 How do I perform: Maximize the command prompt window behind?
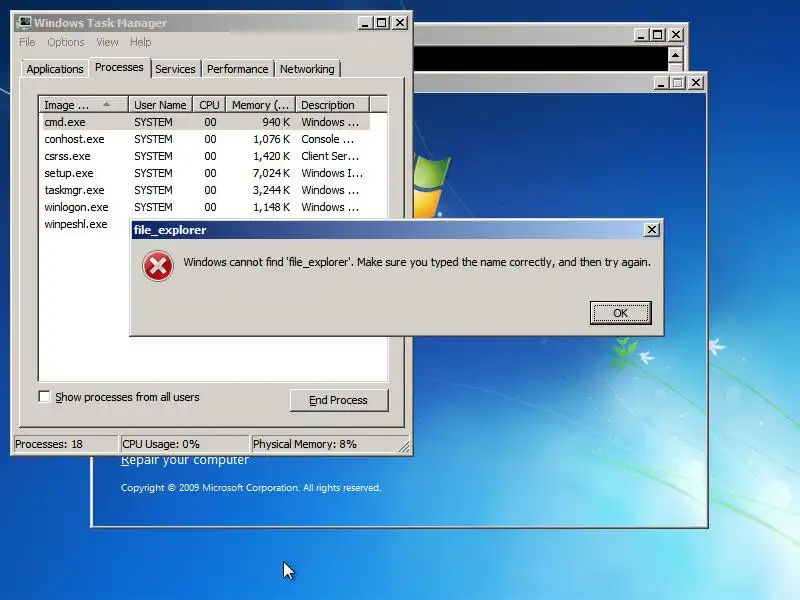(658, 35)
